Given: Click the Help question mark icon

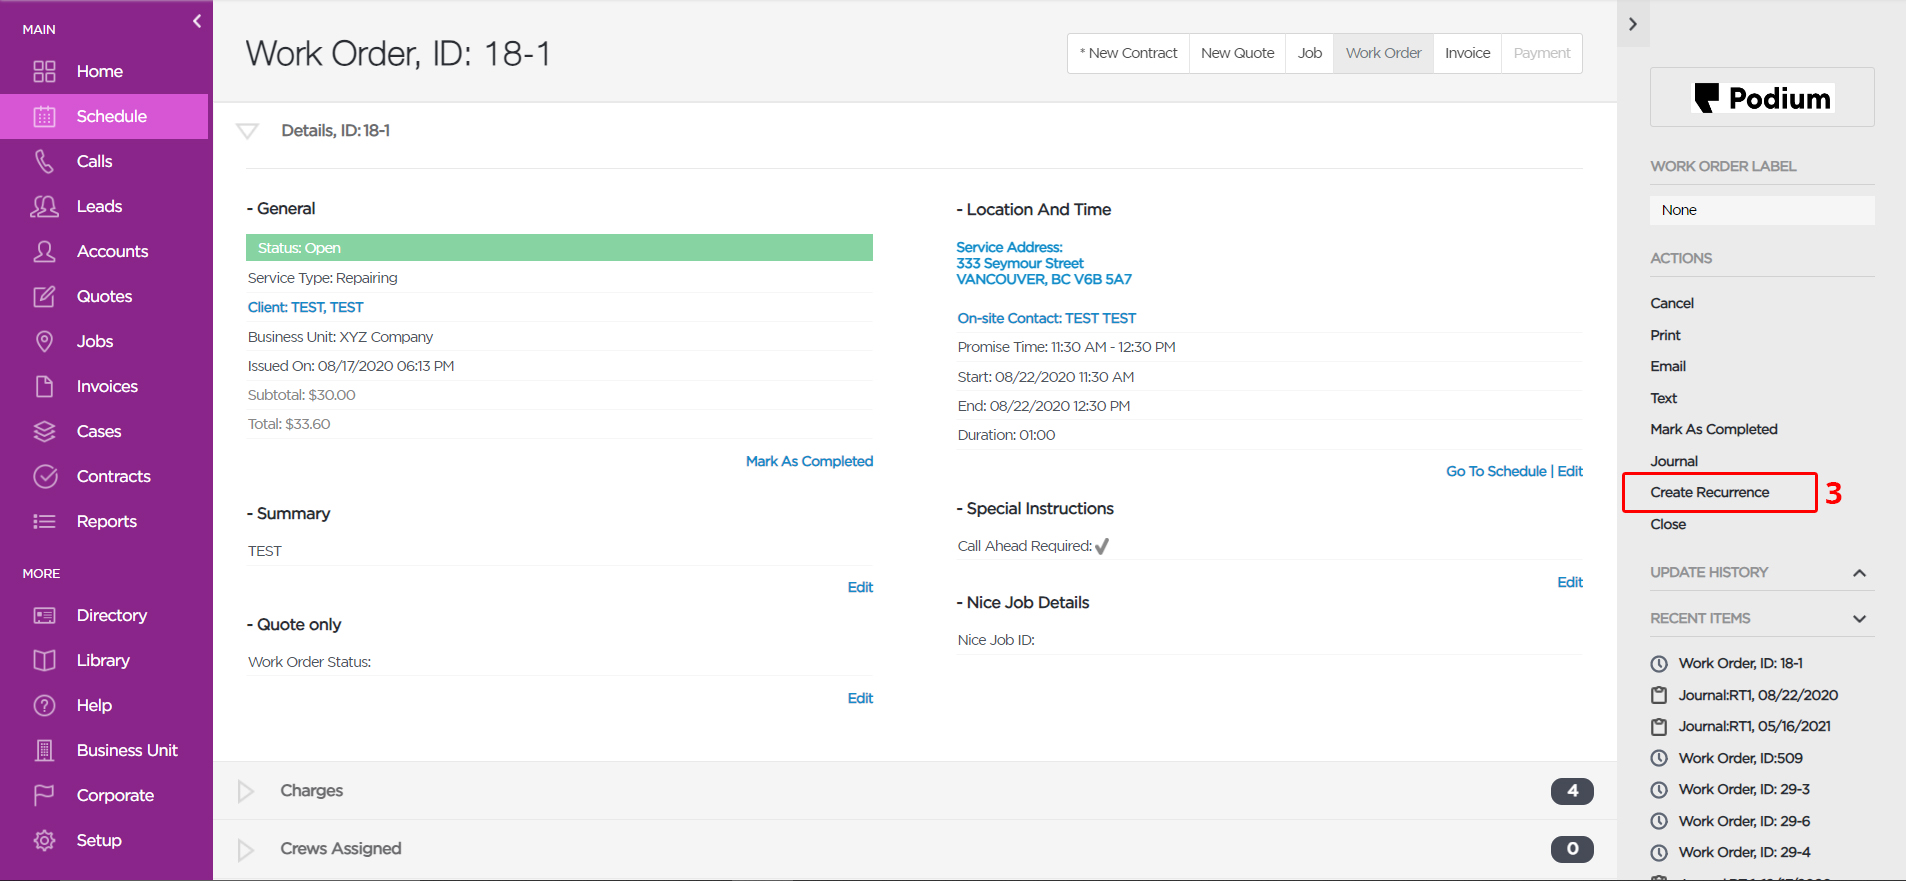Looking at the screenshot, I should click(44, 705).
